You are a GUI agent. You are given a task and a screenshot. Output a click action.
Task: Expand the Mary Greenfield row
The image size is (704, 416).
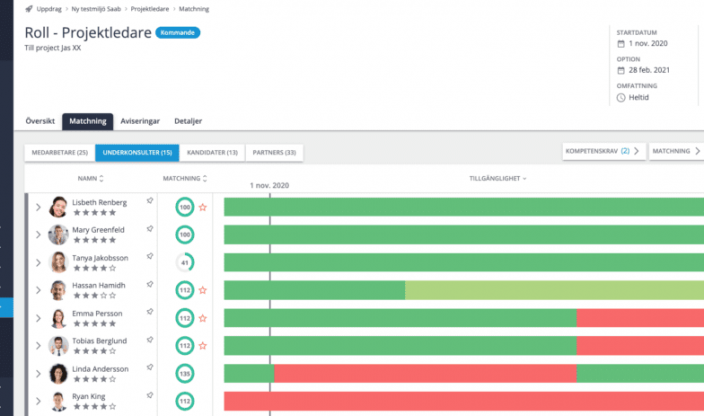38,235
